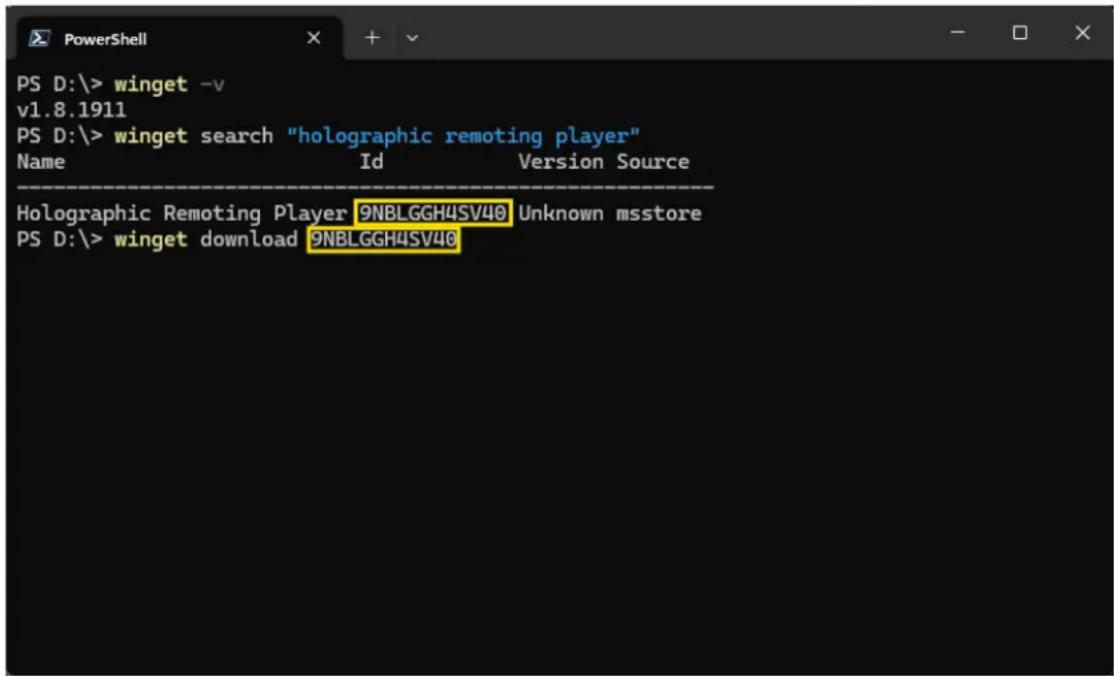The image size is (1114, 676).
Task: Click the 'winget -v' command text
Action: [169, 85]
